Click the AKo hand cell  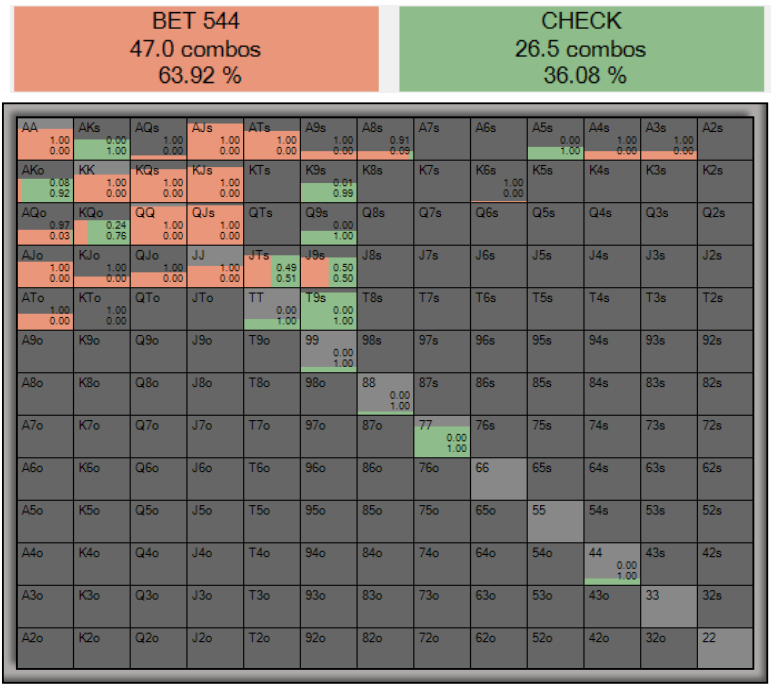tap(45, 181)
